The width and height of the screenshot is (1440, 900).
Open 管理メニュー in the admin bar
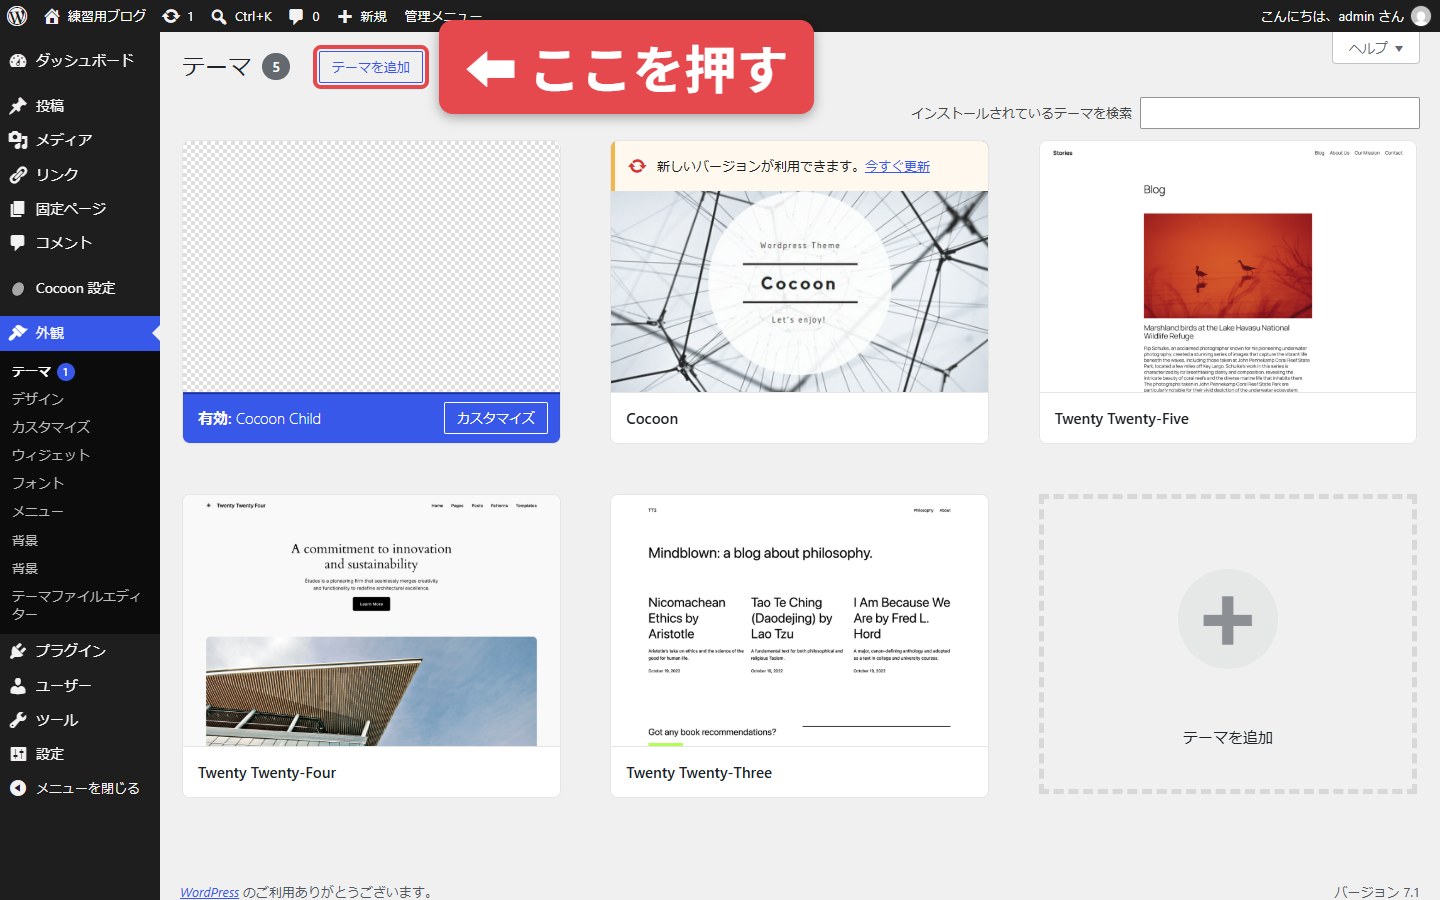click(x=443, y=16)
